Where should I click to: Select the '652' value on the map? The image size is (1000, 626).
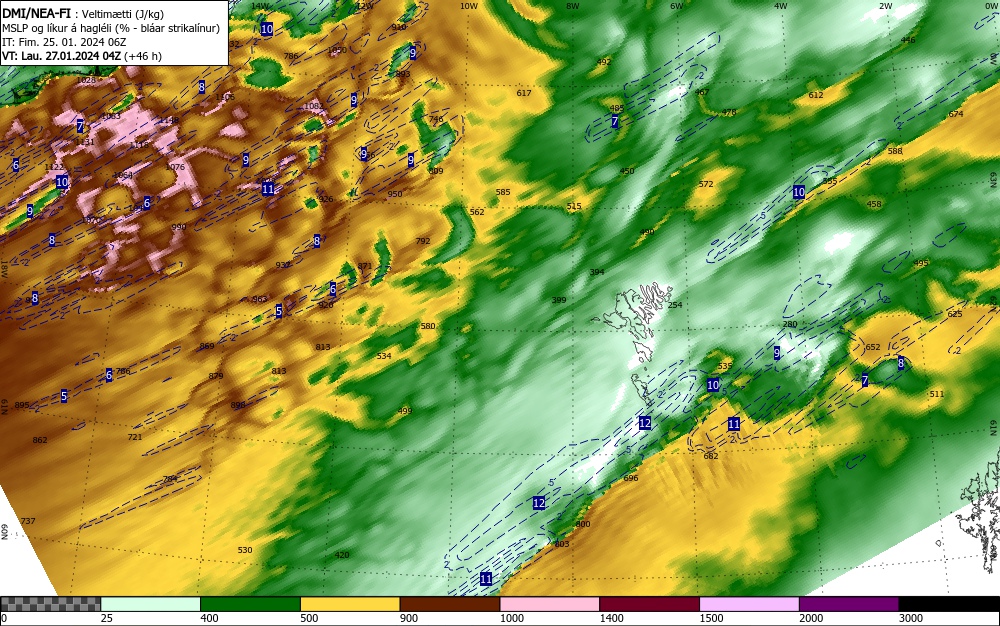[872, 347]
